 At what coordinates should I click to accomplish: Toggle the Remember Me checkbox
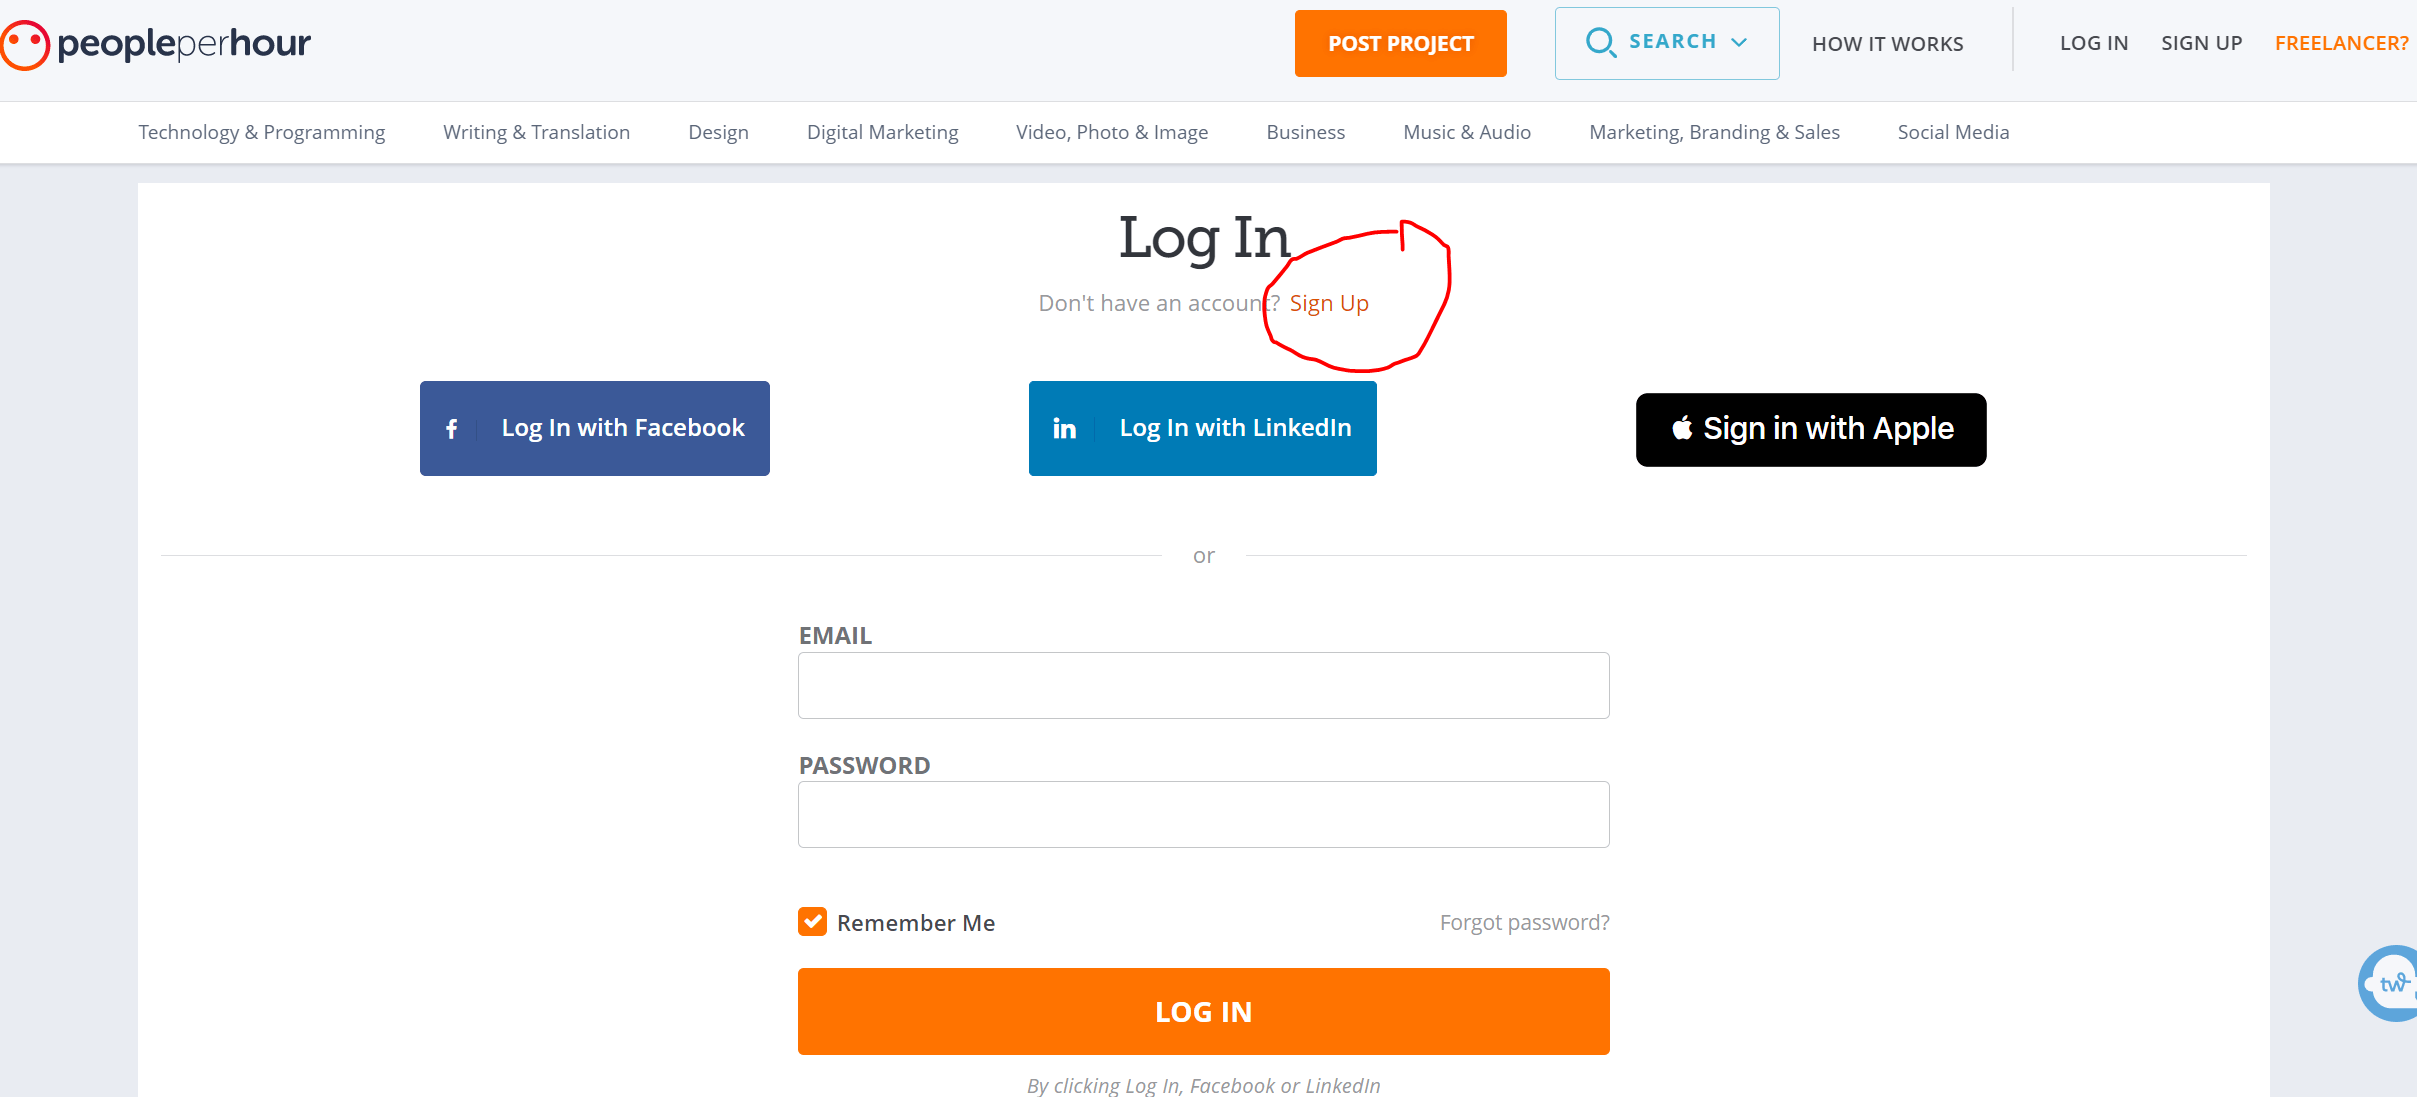[x=811, y=921]
